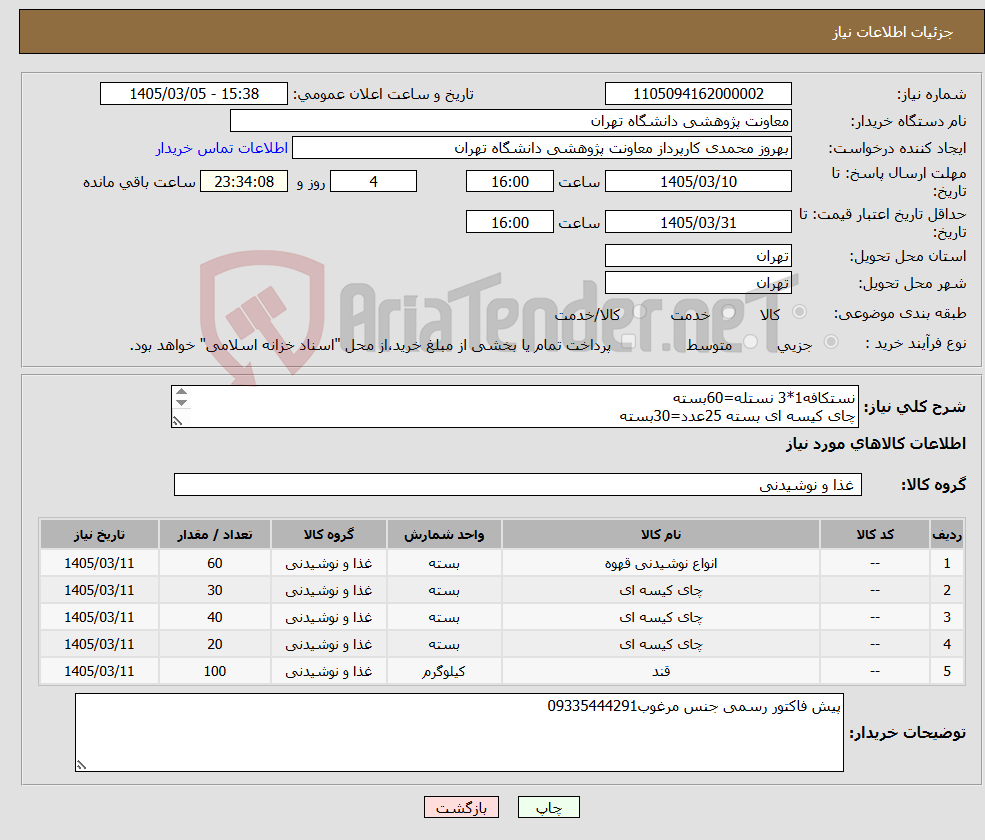Click the چاپ (print) button

548,807
